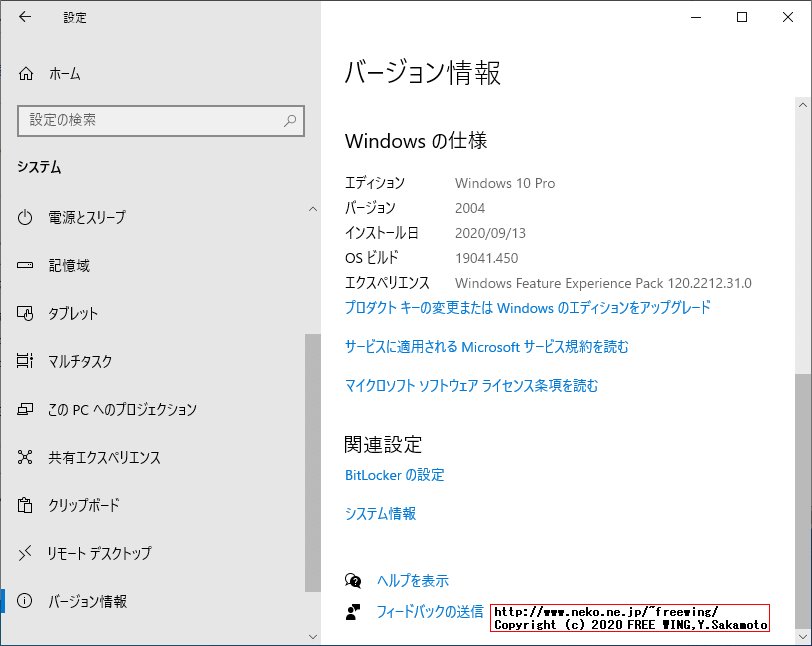This screenshot has width=812, height=646.
Task: Click the storage drive icon beside 記憶域
Action: (x=25, y=265)
